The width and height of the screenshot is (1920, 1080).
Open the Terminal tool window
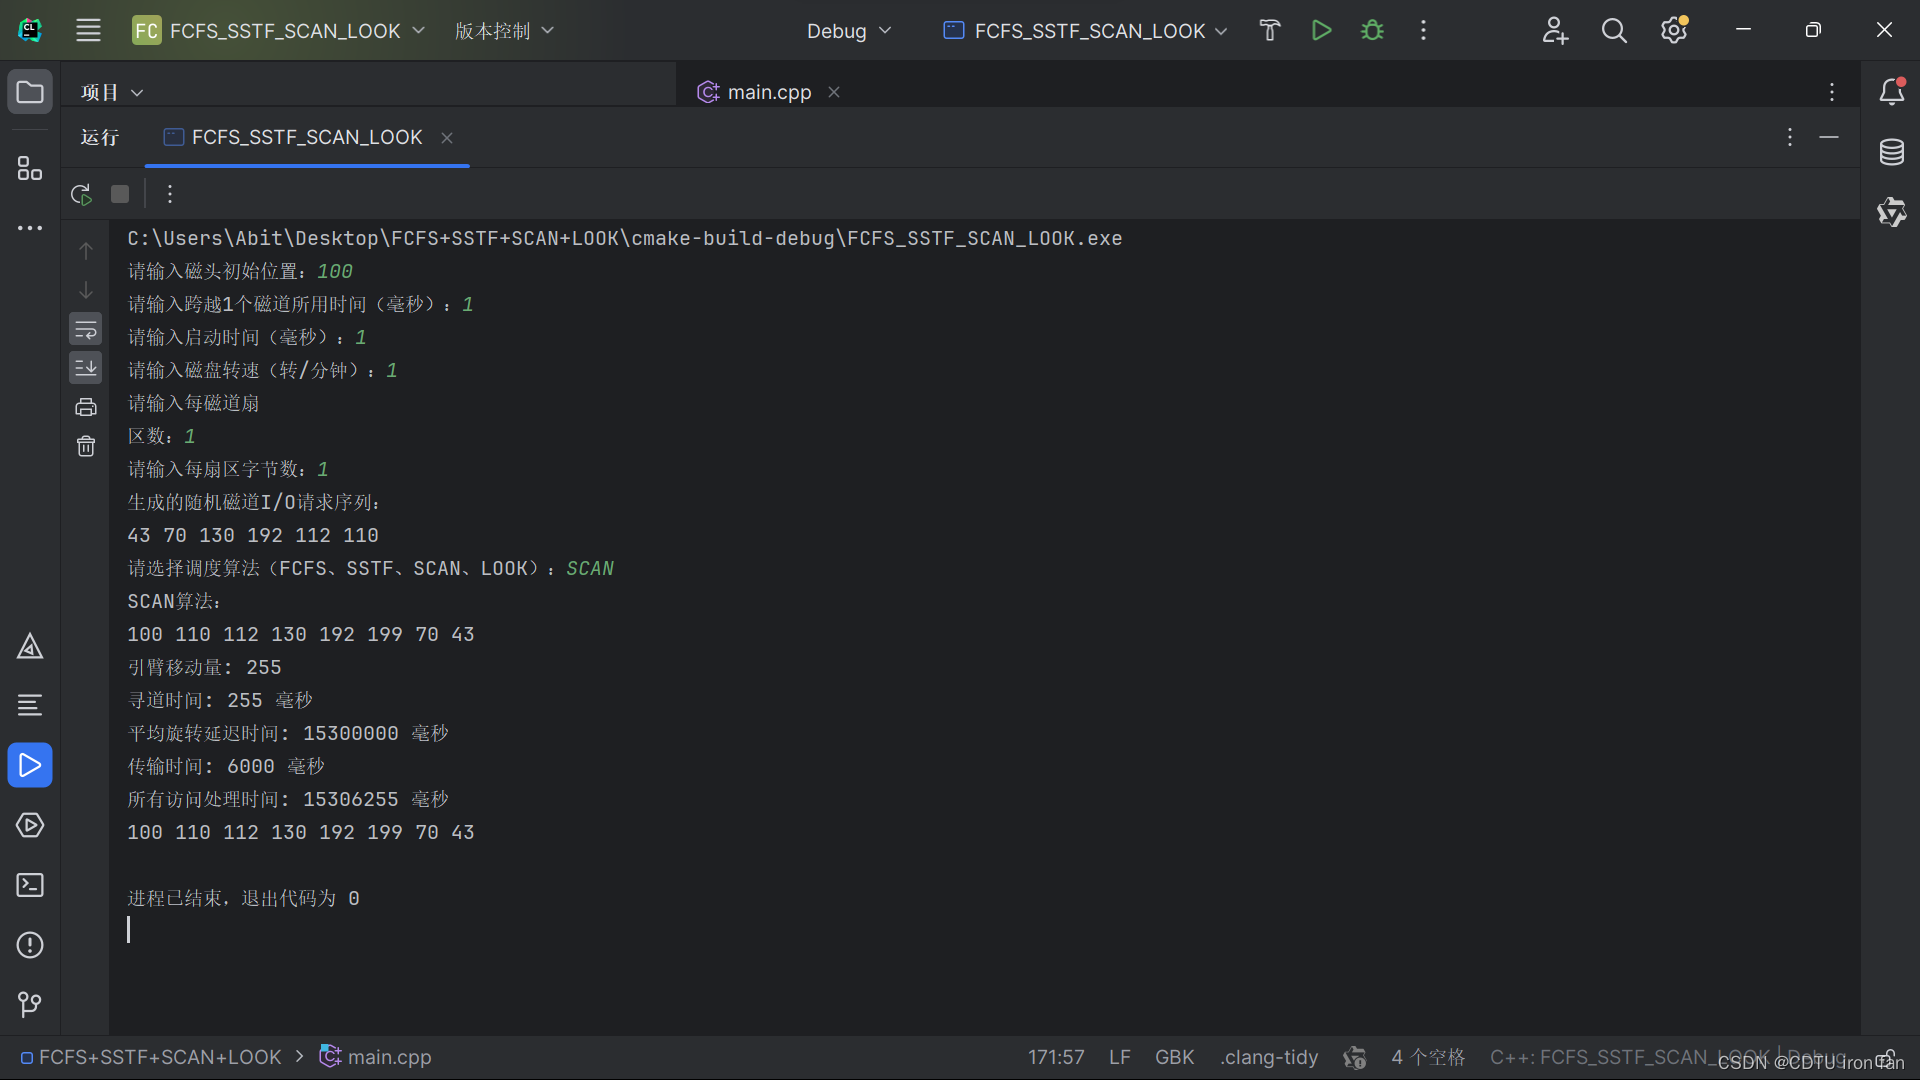tap(30, 885)
